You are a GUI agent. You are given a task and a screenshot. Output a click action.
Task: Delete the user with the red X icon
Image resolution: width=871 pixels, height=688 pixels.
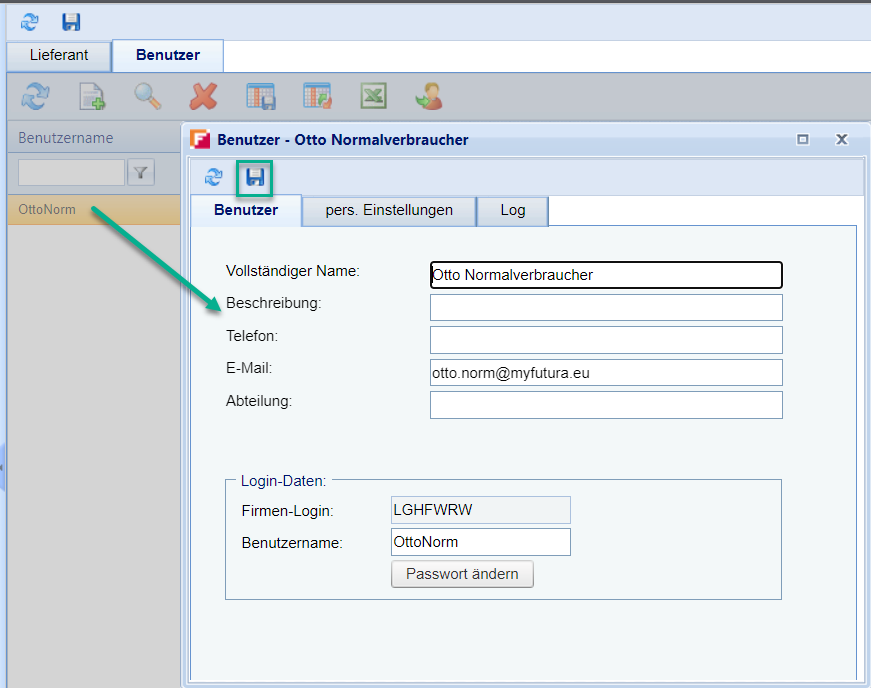coord(204,96)
